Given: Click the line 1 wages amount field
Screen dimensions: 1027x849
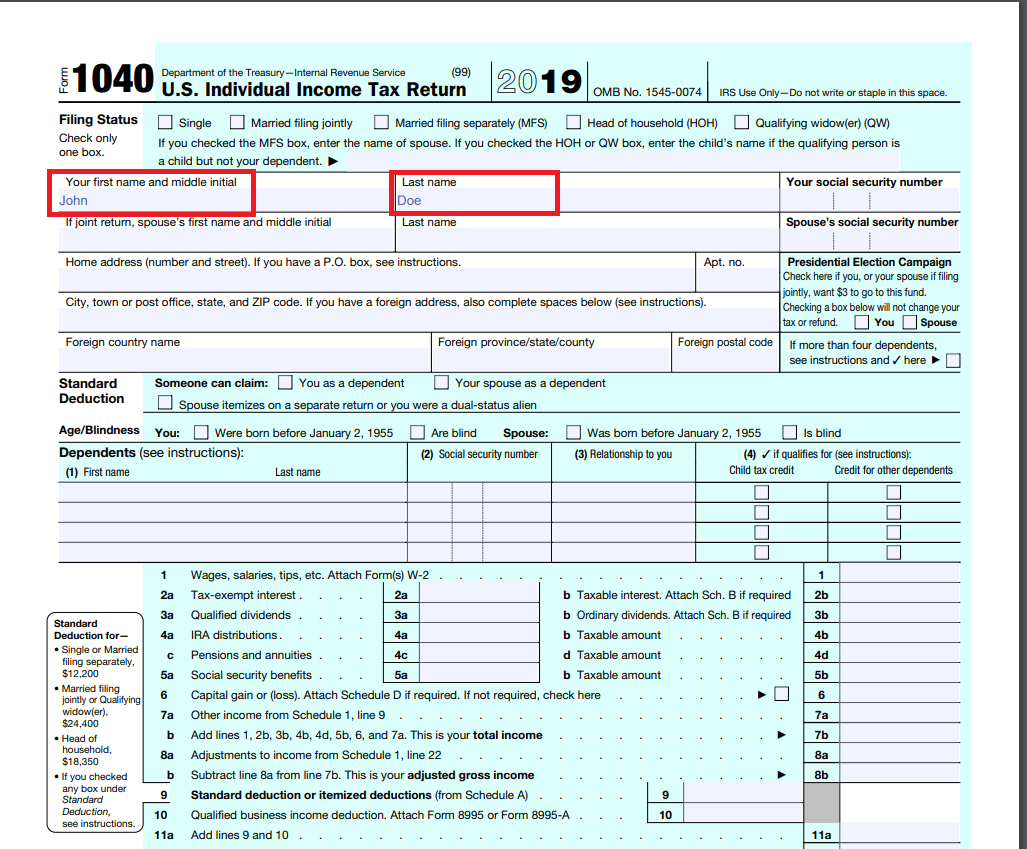Looking at the screenshot, I should [x=899, y=575].
